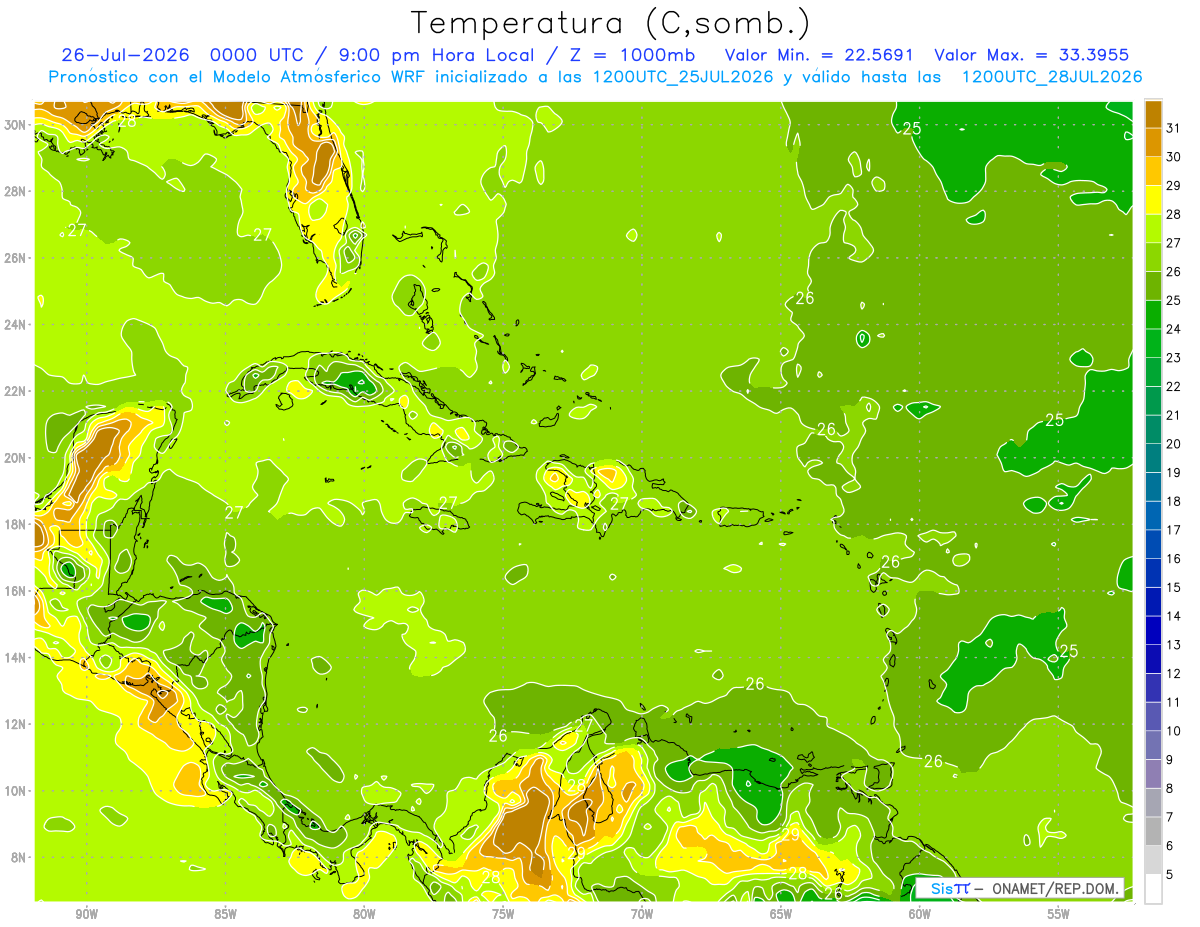The height and width of the screenshot is (927, 1200).
Task: Click the color scale label "31"
Action: 1174,128
